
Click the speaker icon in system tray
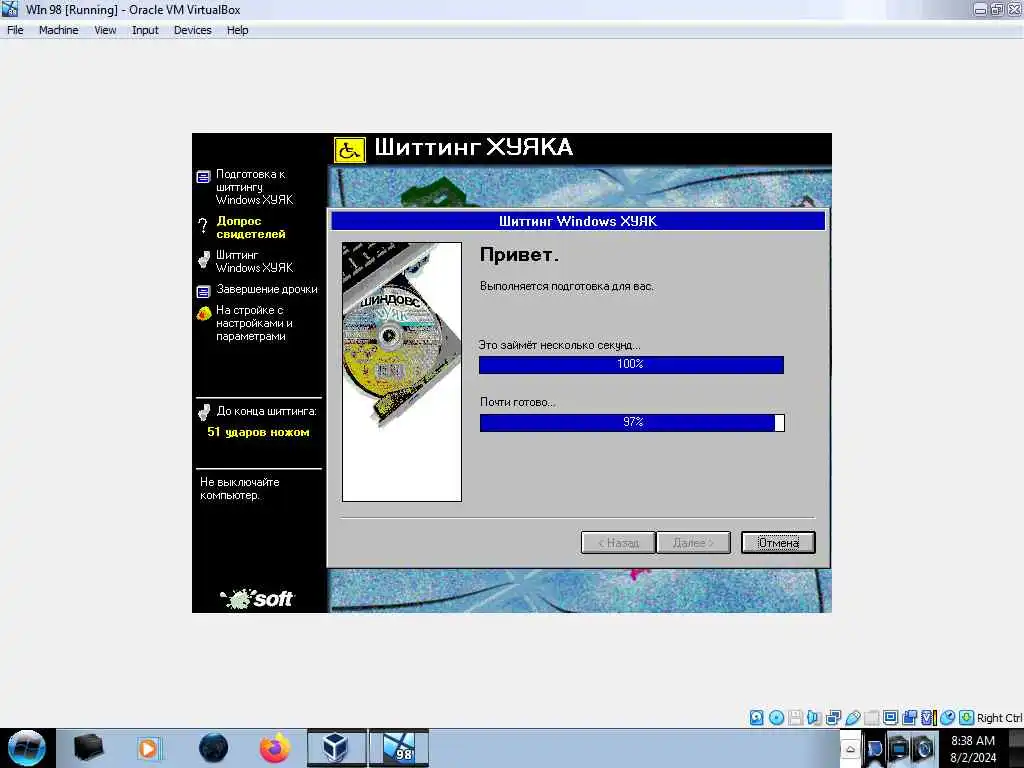click(x=923, y=749)
